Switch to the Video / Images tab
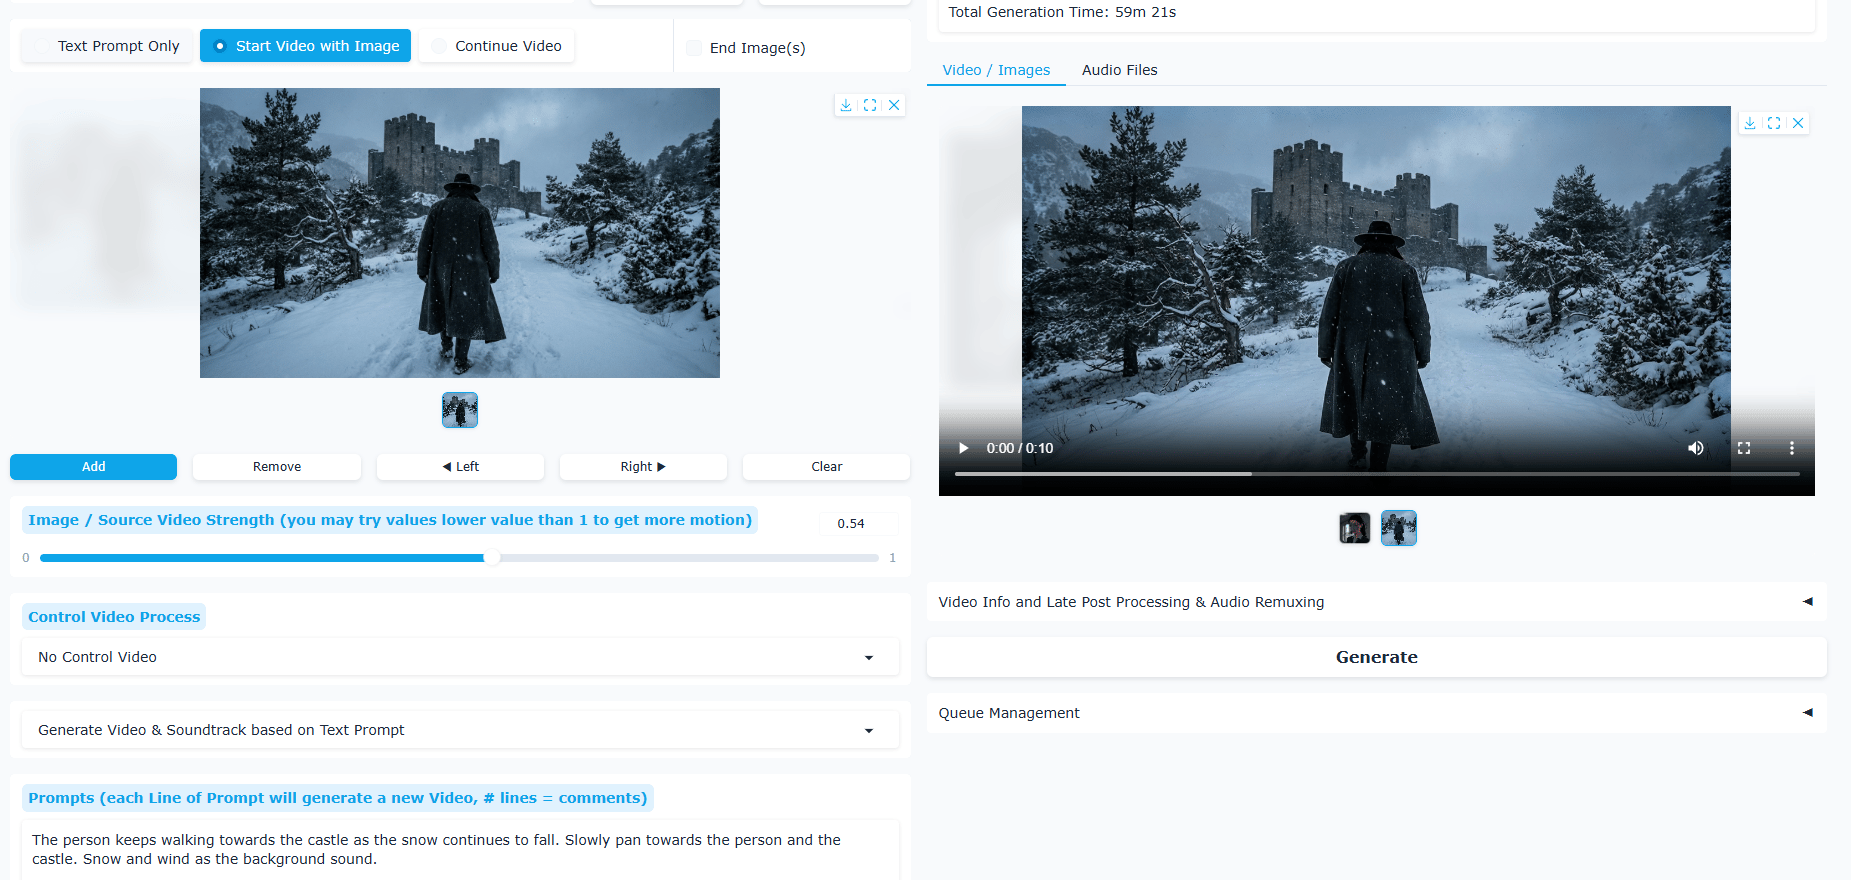 996,70
